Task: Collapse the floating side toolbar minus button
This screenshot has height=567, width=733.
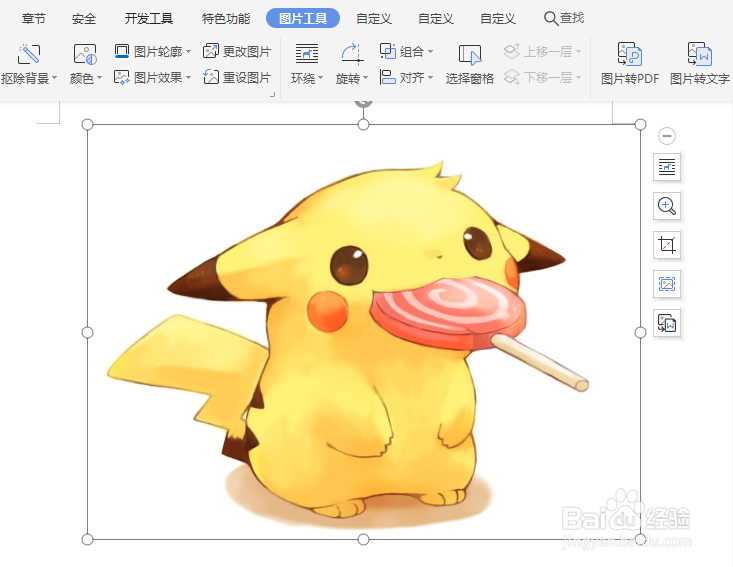Action: (x=667, y=136)
